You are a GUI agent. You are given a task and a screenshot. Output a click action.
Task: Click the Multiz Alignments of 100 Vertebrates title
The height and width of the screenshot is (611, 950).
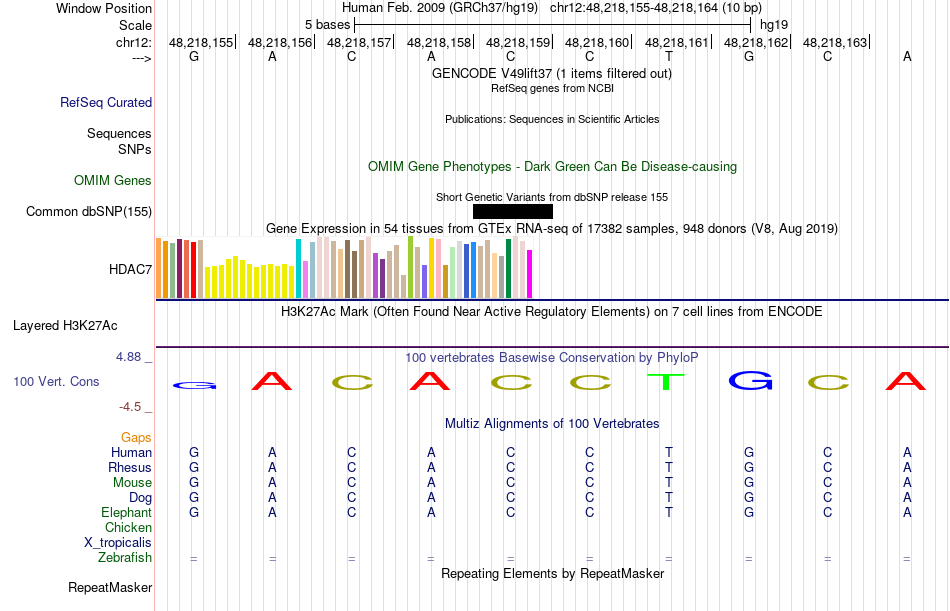click(552, 424)
